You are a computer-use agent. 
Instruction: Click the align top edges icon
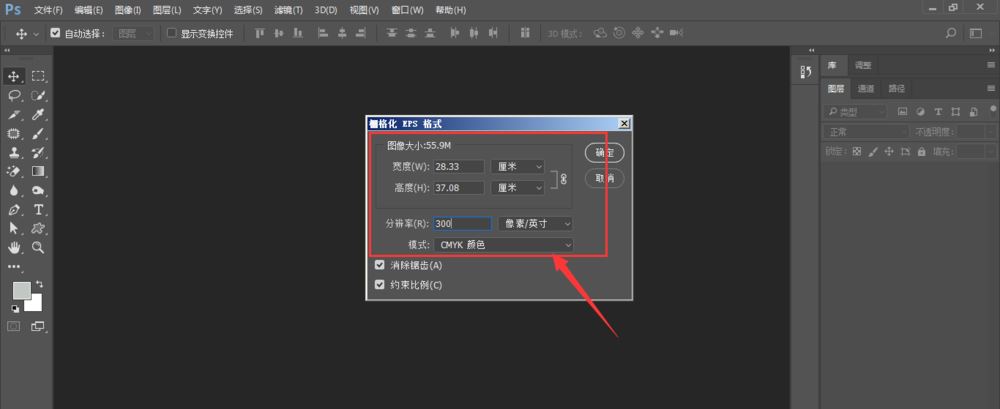[x=259, y=33]
